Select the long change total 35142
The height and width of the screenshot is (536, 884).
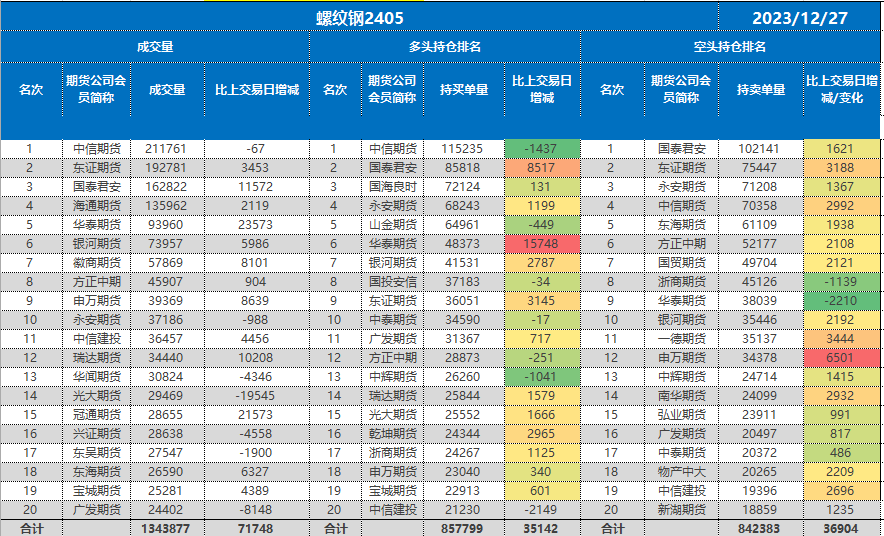coord(542,529)
